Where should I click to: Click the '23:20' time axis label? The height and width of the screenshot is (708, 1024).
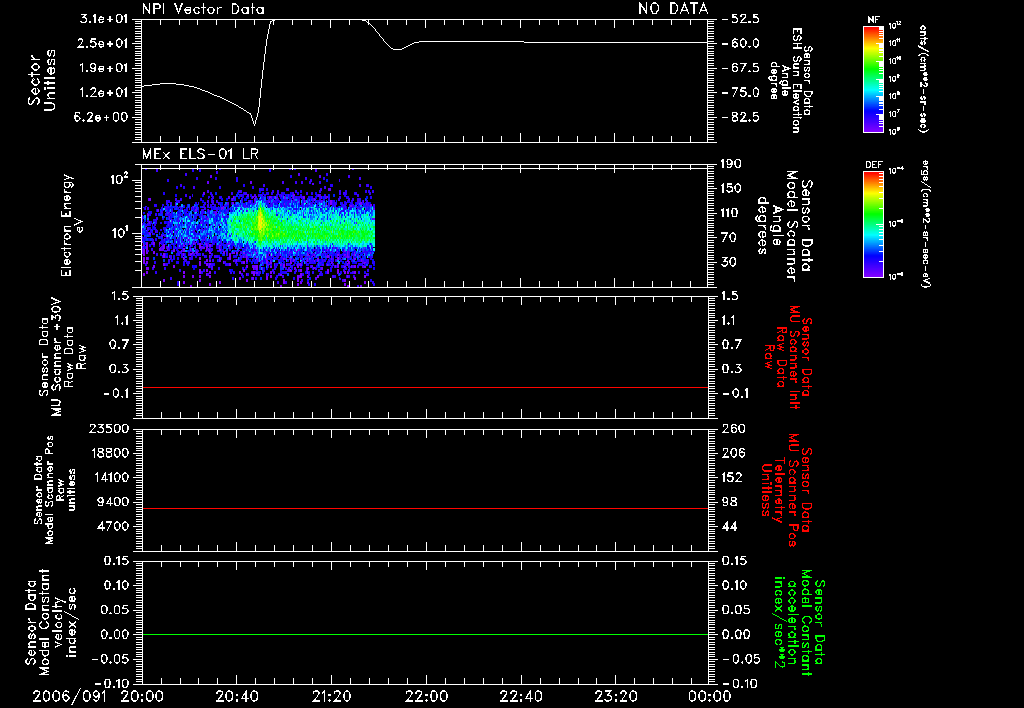[x=615, y=697]
